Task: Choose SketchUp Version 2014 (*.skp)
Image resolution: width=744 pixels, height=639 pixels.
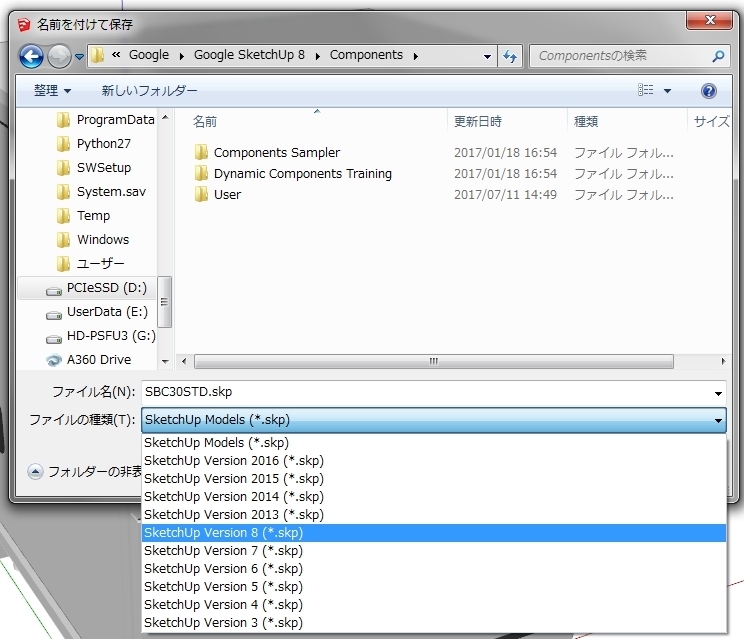Action: 434,497
